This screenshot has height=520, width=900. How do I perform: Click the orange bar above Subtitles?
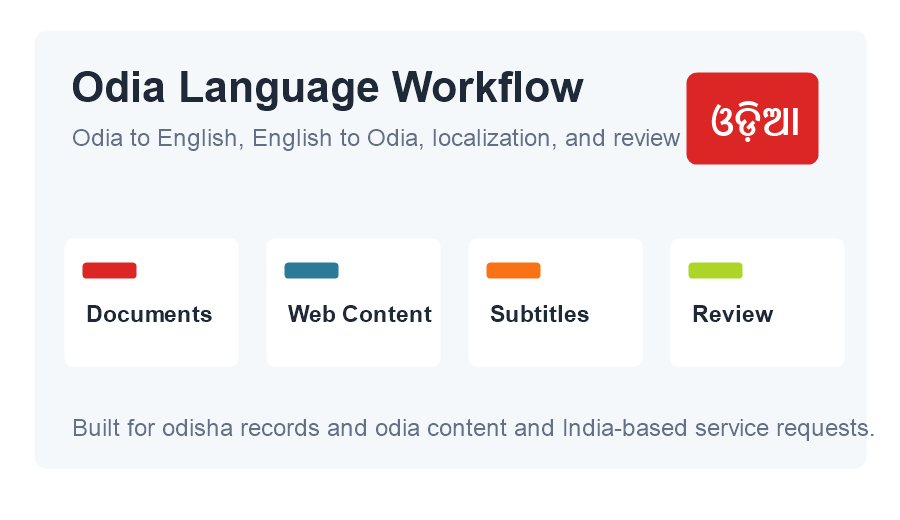click(x=514, y=270)
